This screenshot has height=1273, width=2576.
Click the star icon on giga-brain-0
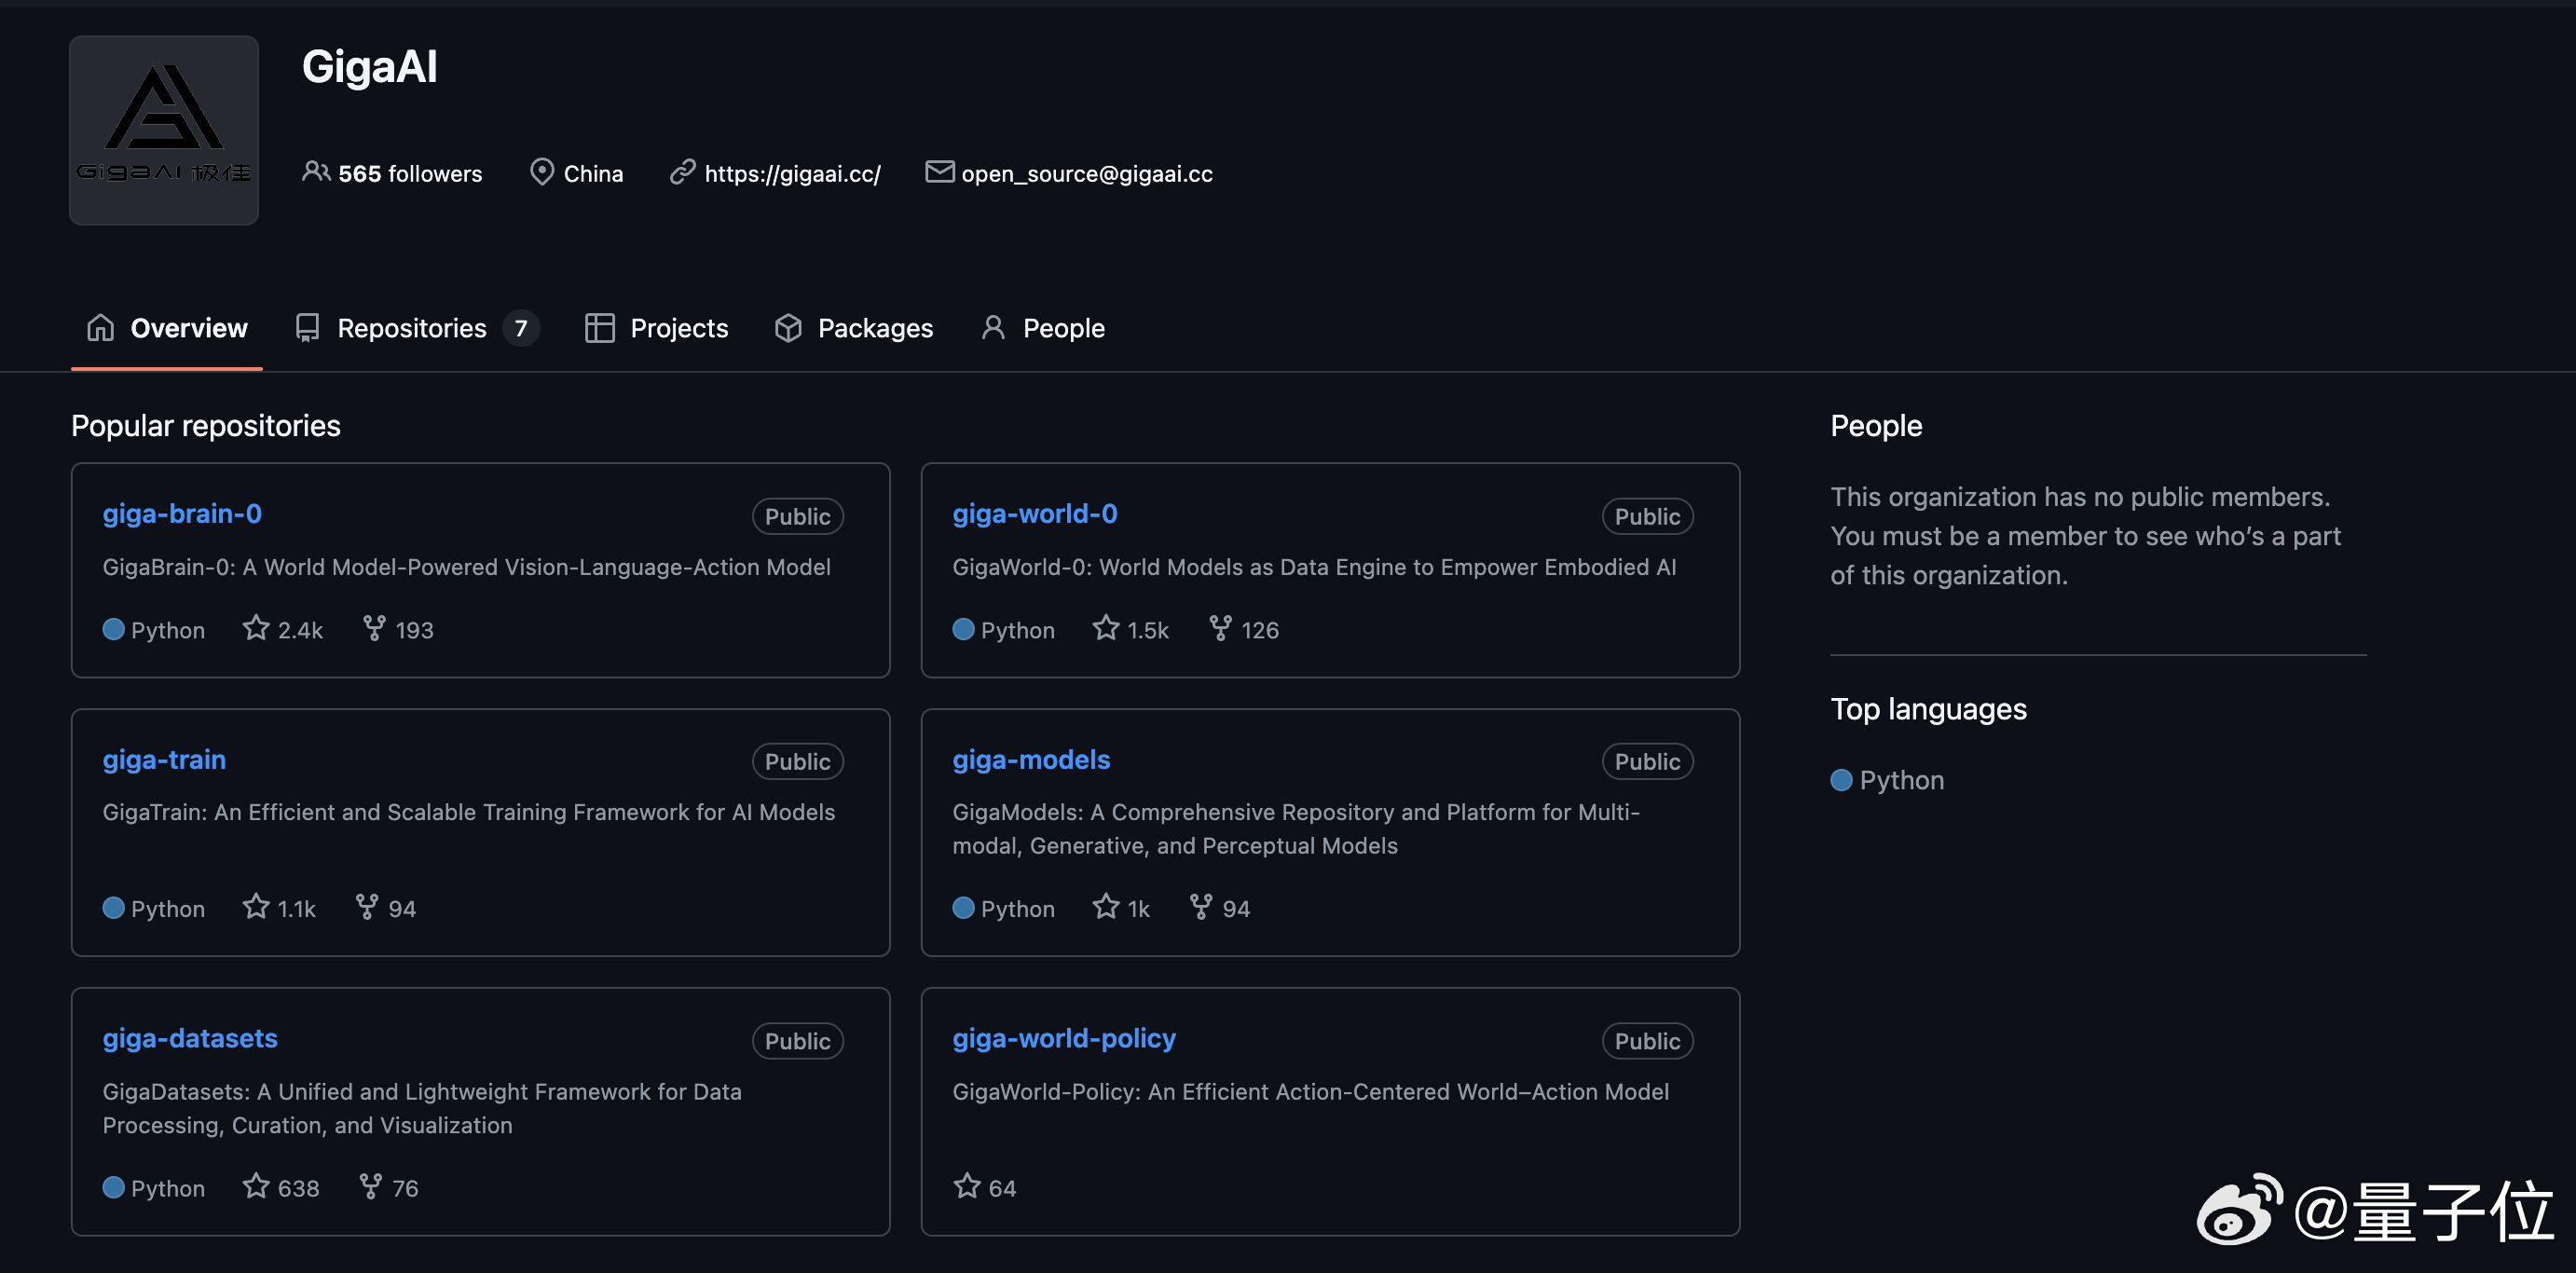point(256,628)
